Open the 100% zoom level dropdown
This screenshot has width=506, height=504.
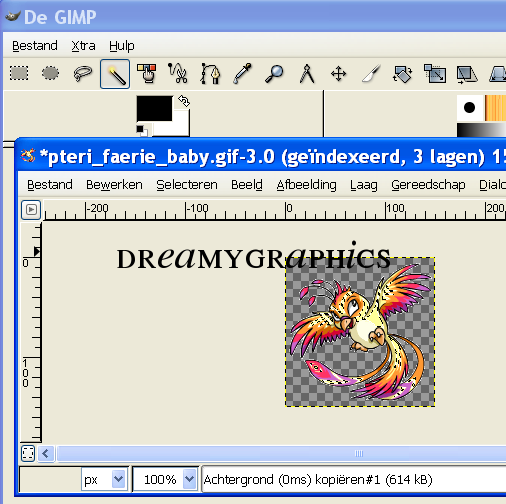189,479
